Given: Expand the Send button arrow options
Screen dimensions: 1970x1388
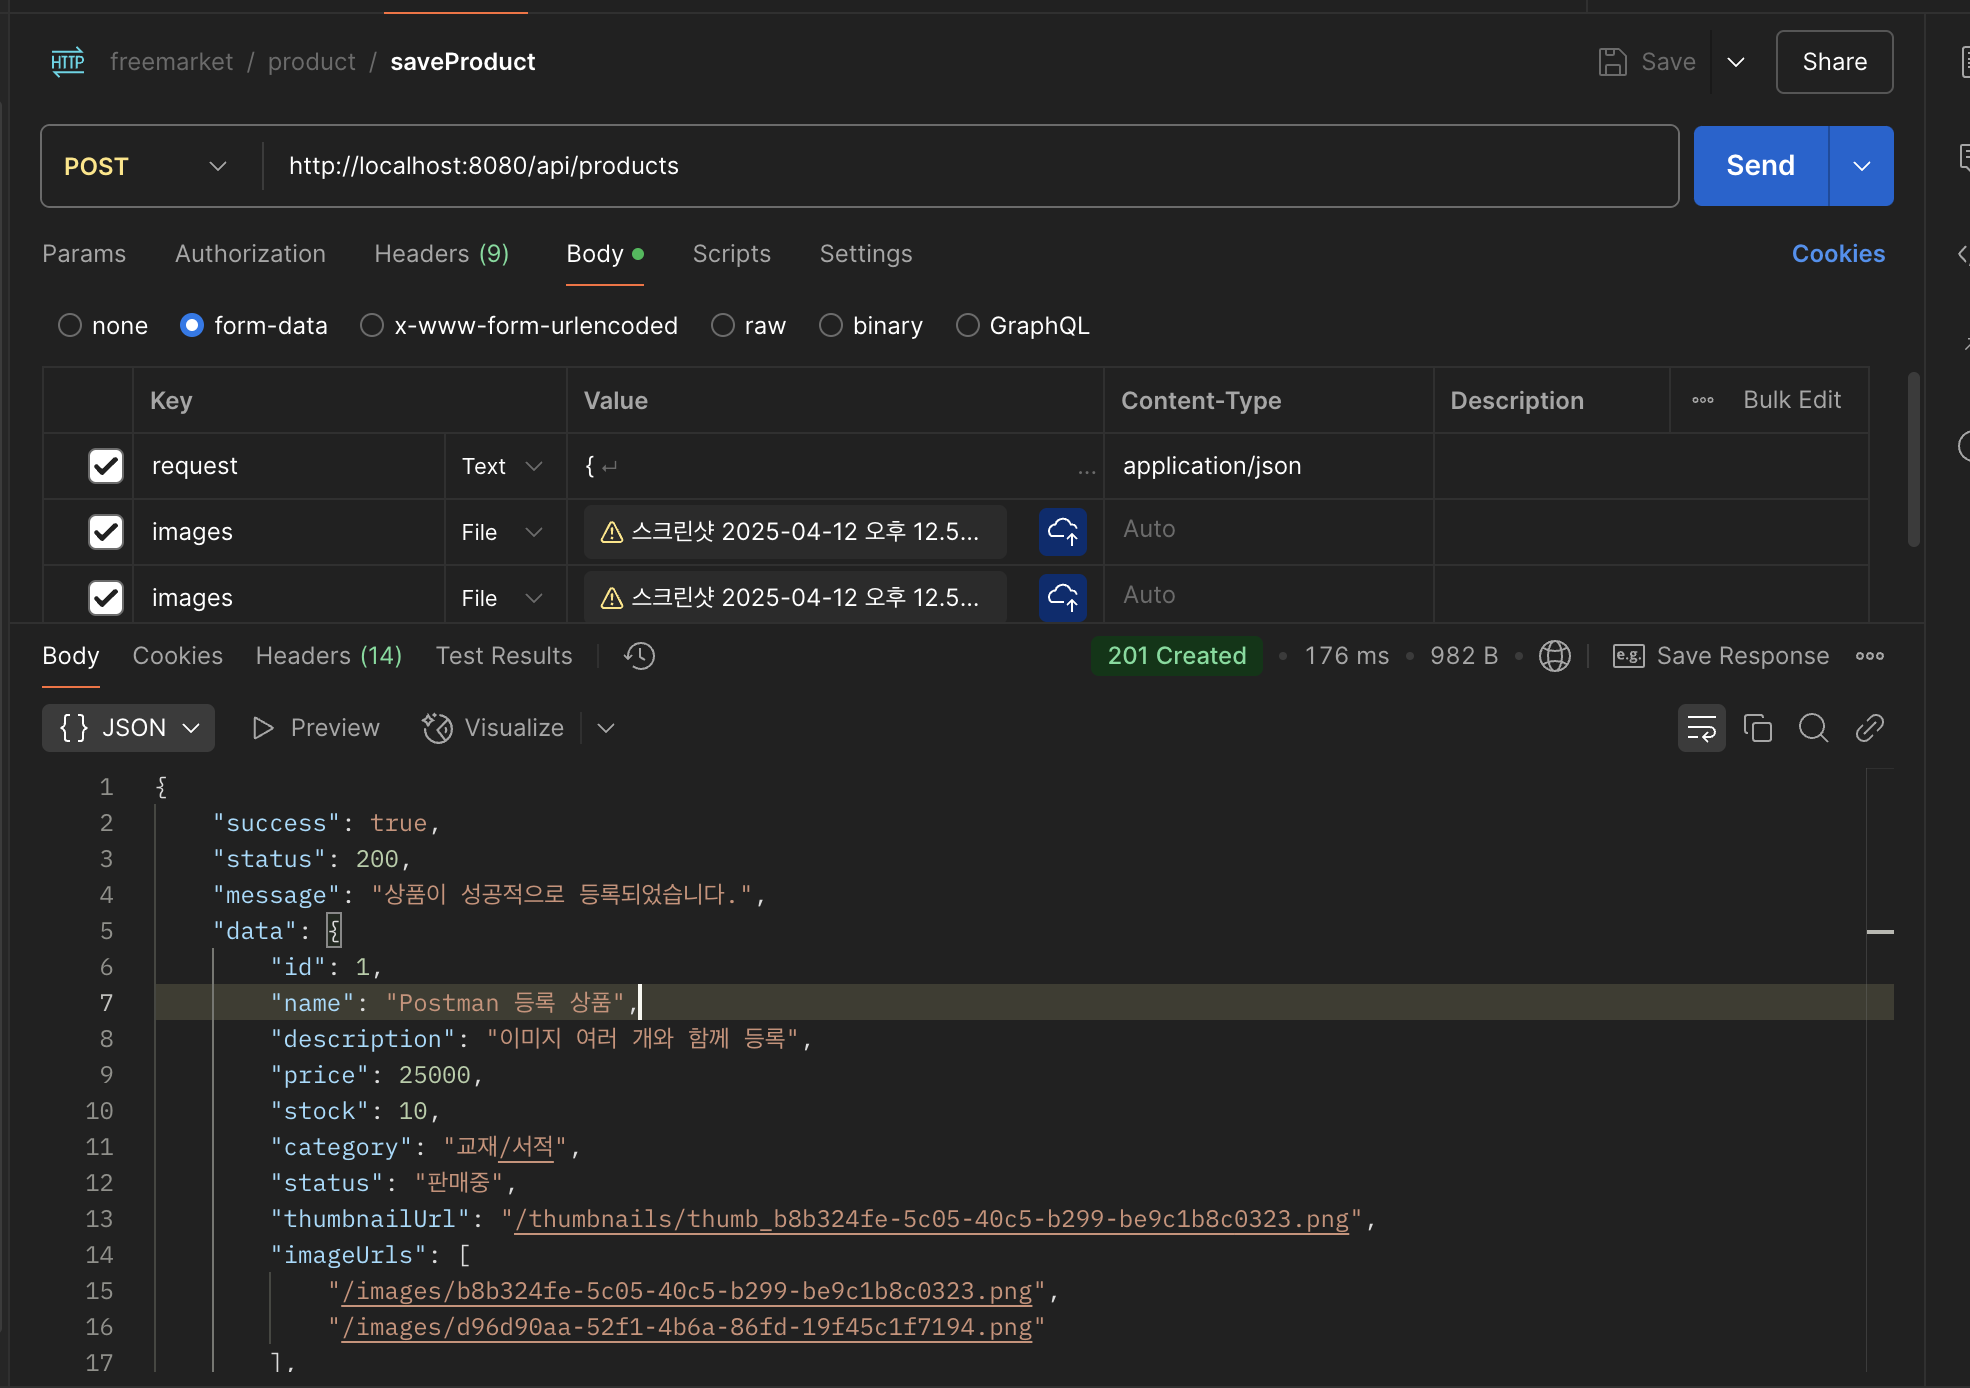Looking at the screenshot, I should [x=1861, y=166].
